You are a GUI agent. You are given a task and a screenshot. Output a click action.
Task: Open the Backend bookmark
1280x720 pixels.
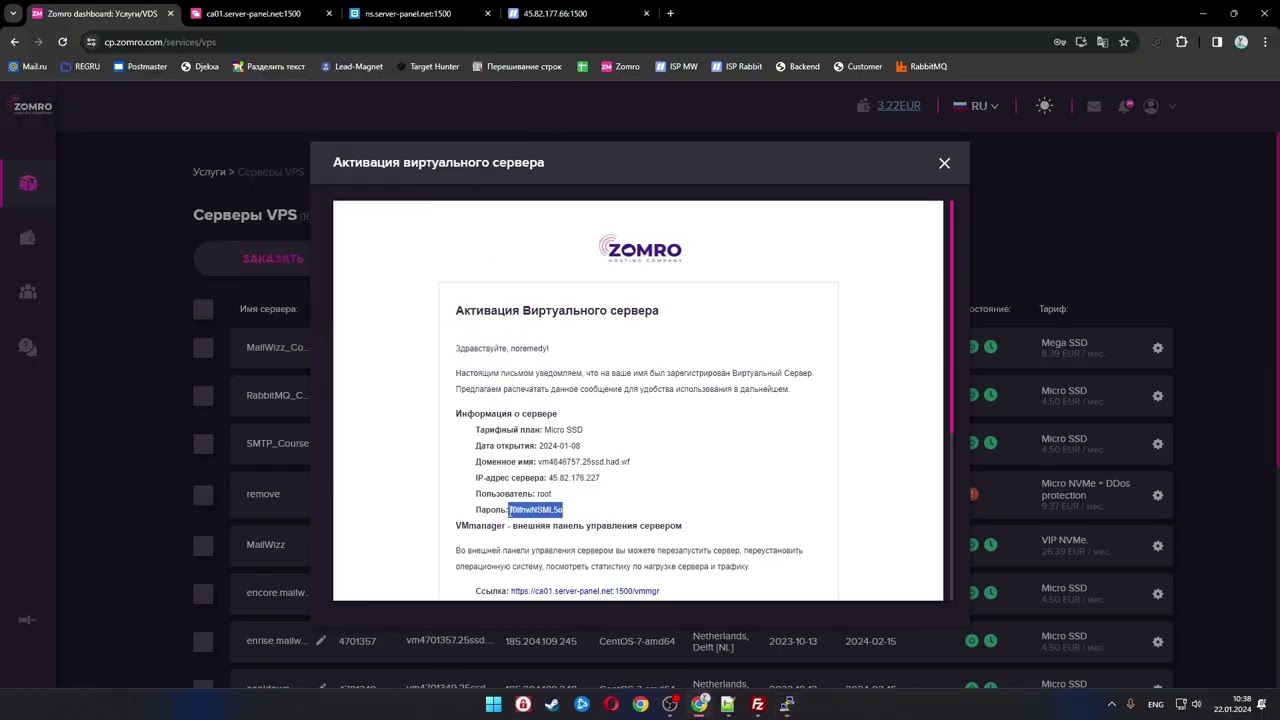[797, 67]
